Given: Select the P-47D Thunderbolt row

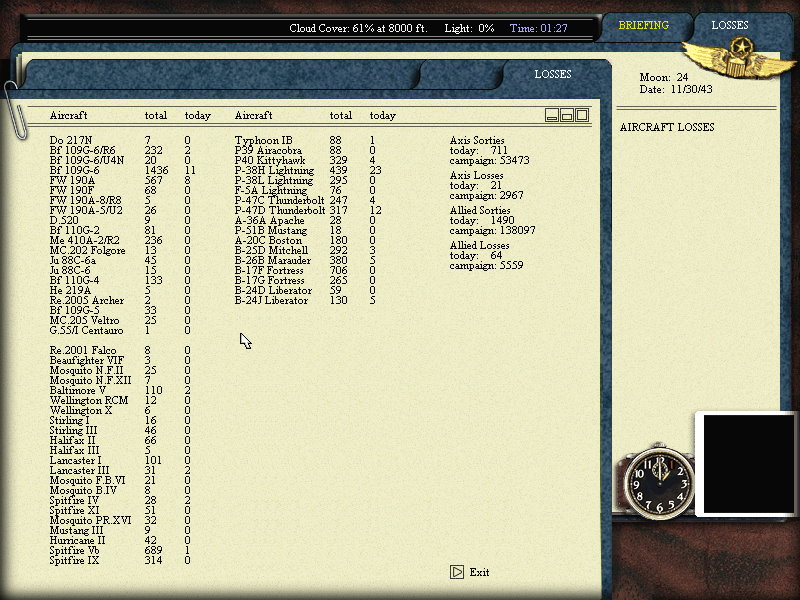Looking at the screenshot, I should click(308, 210).
